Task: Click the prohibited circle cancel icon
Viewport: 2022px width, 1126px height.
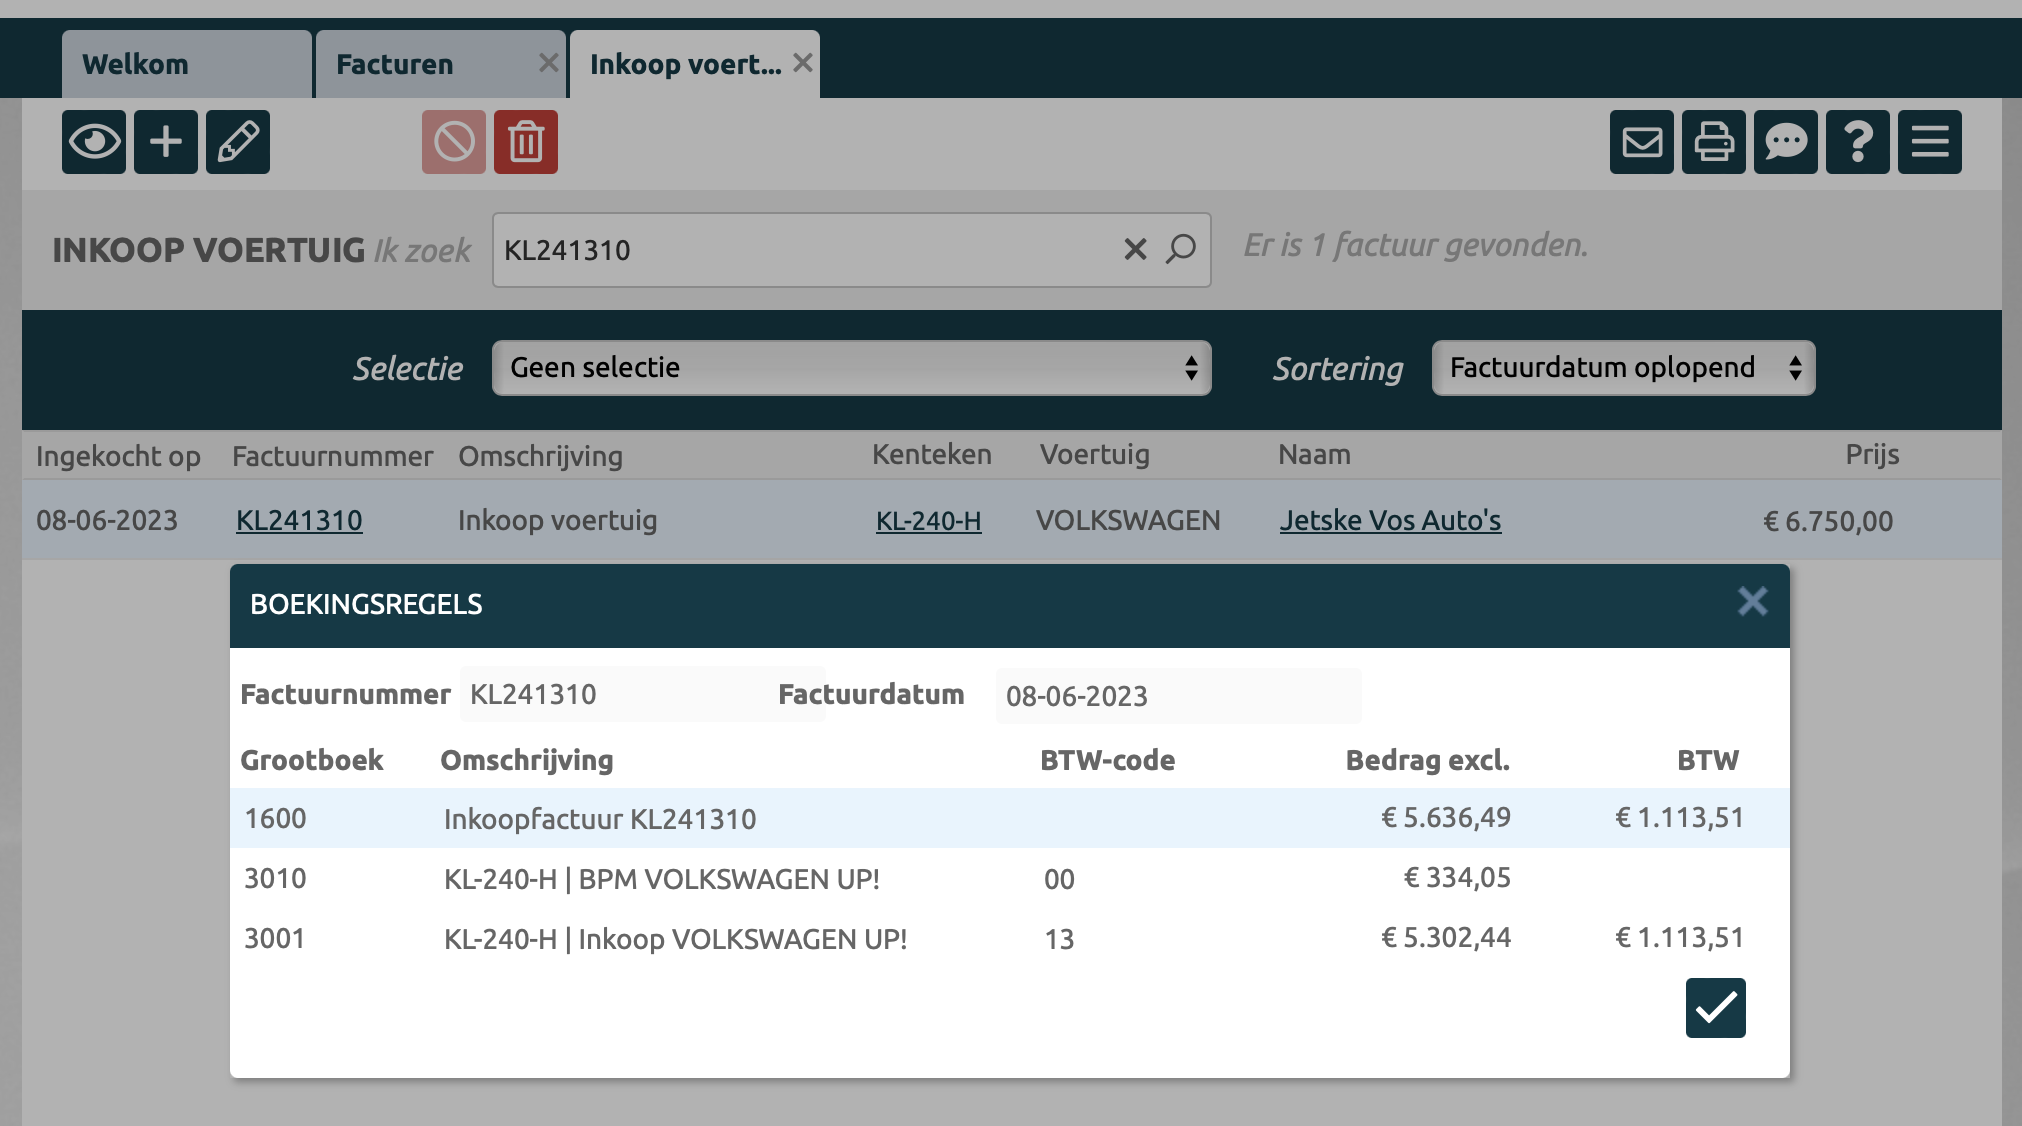Action: coord(454,142)
